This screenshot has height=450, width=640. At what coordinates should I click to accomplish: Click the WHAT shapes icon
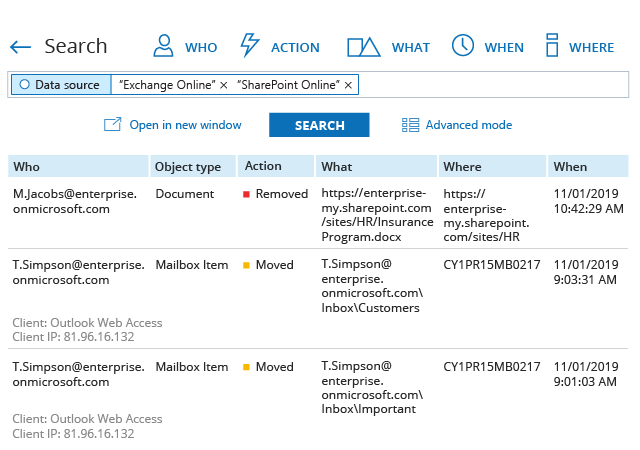364,47
